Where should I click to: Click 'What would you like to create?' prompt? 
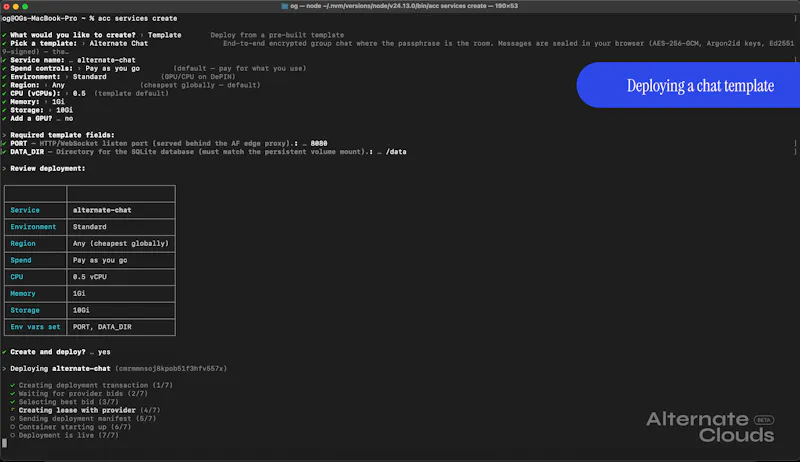[x=73, y=35]
